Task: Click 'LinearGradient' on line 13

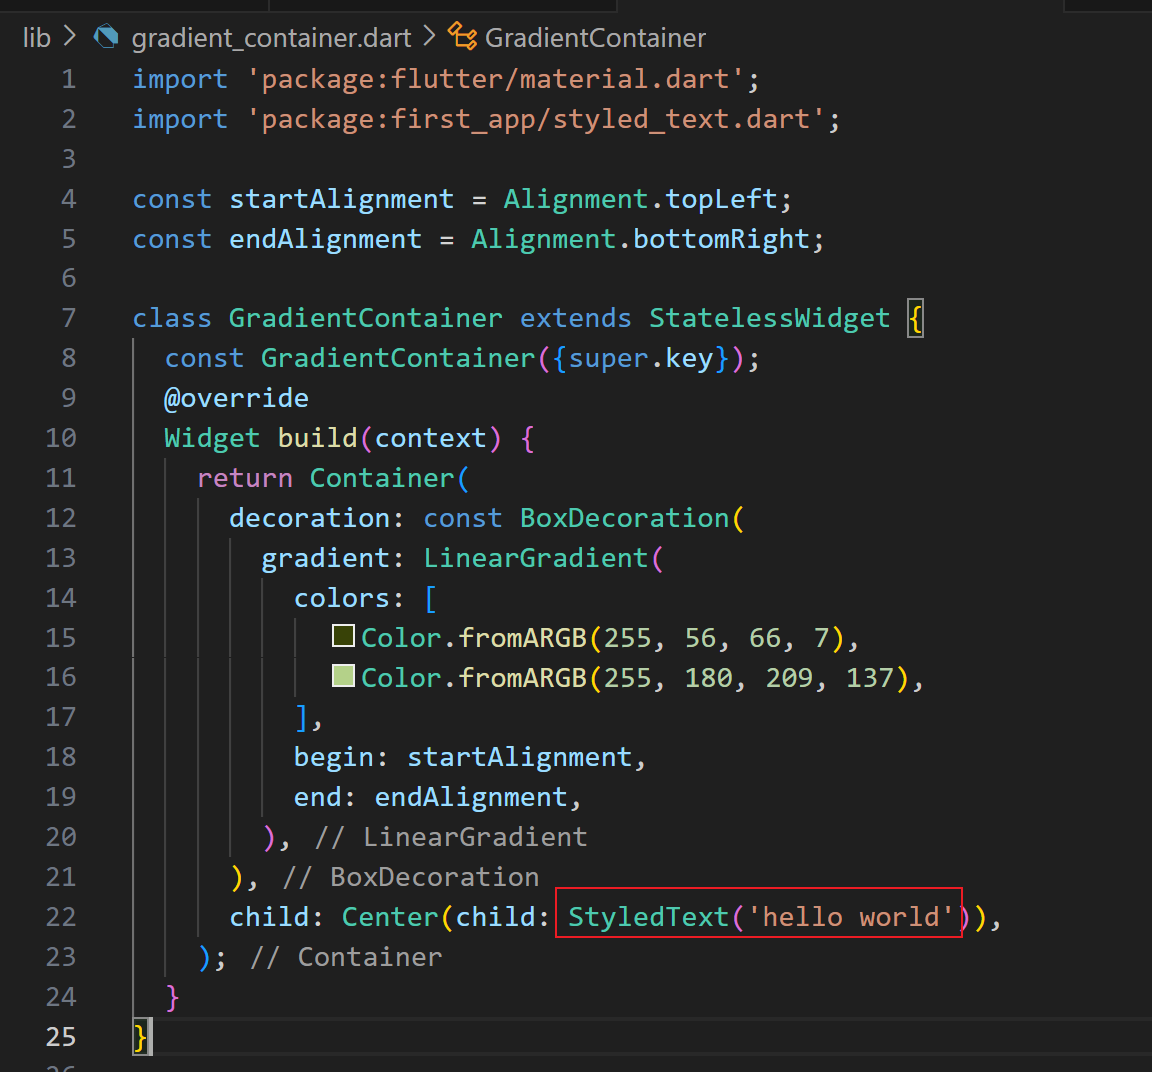Action: click(536, 558)
